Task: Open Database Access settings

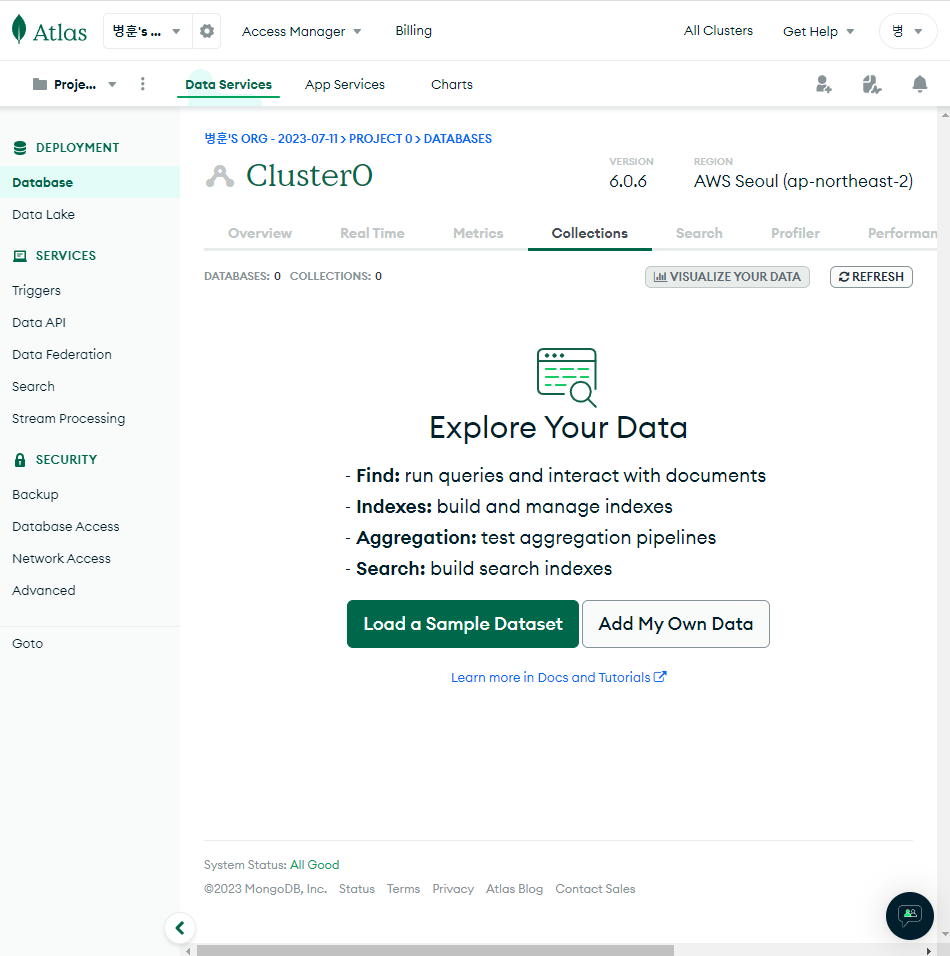Action: coord(65,526)
